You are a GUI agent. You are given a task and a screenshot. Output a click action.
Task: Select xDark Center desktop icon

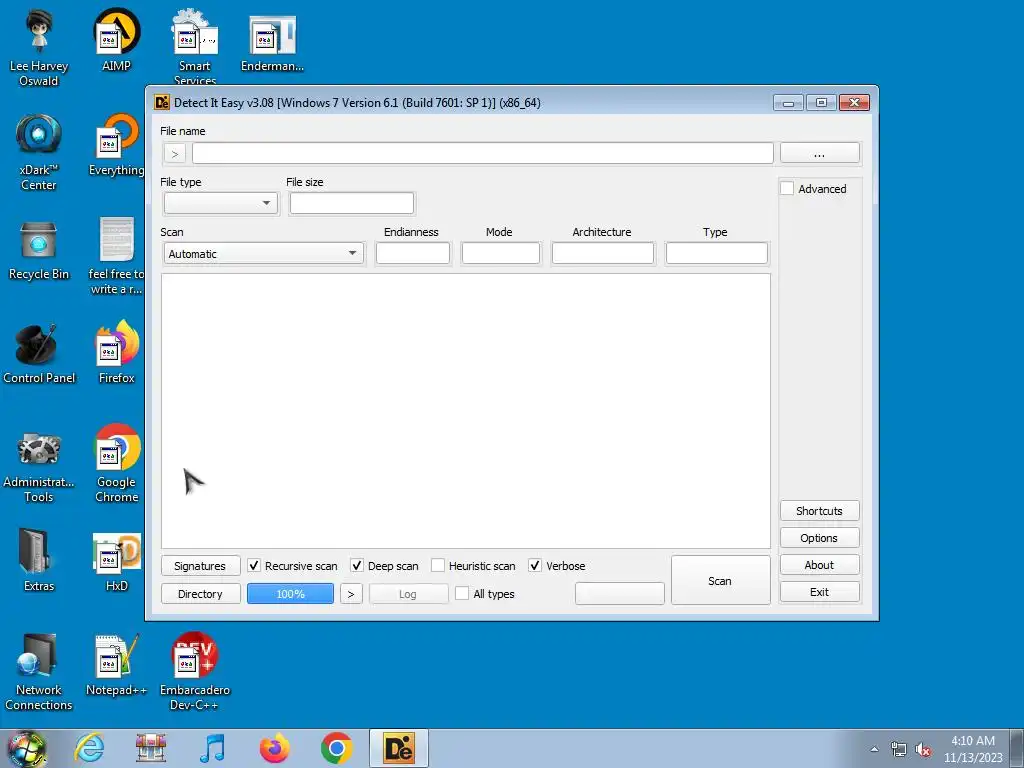tap(39, 152)
